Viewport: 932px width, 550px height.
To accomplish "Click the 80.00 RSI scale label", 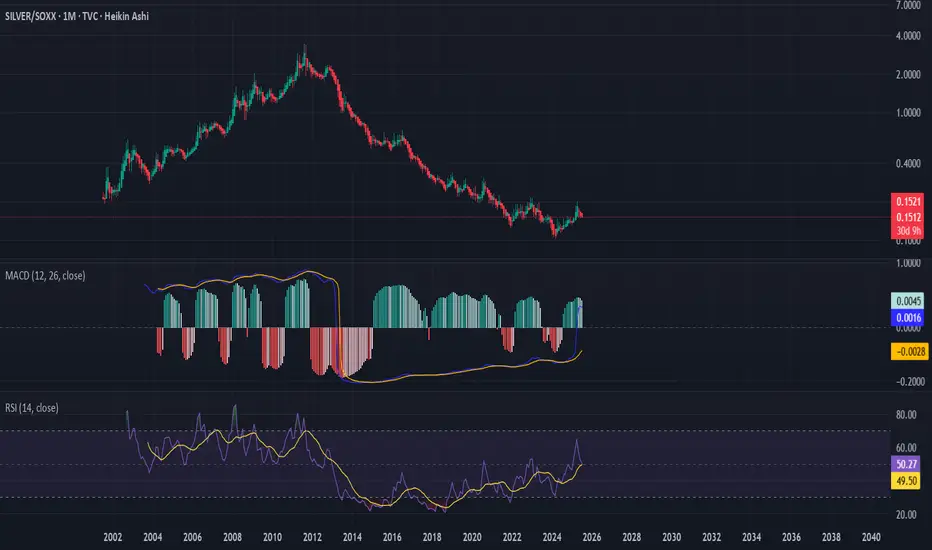I will (906, 415).
